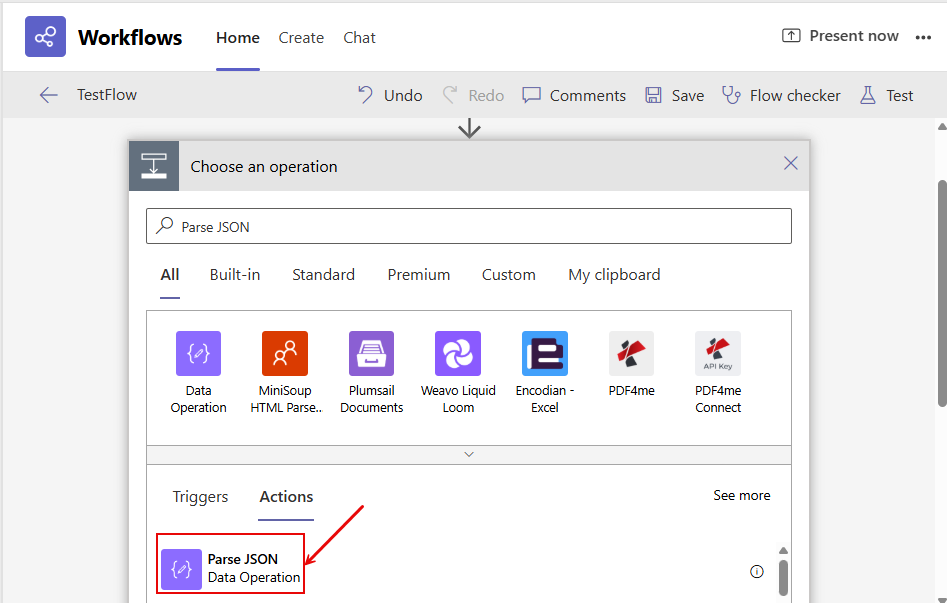Select the Data Operation connector icon
Screen dimensions: 947x603
(198, 354)
